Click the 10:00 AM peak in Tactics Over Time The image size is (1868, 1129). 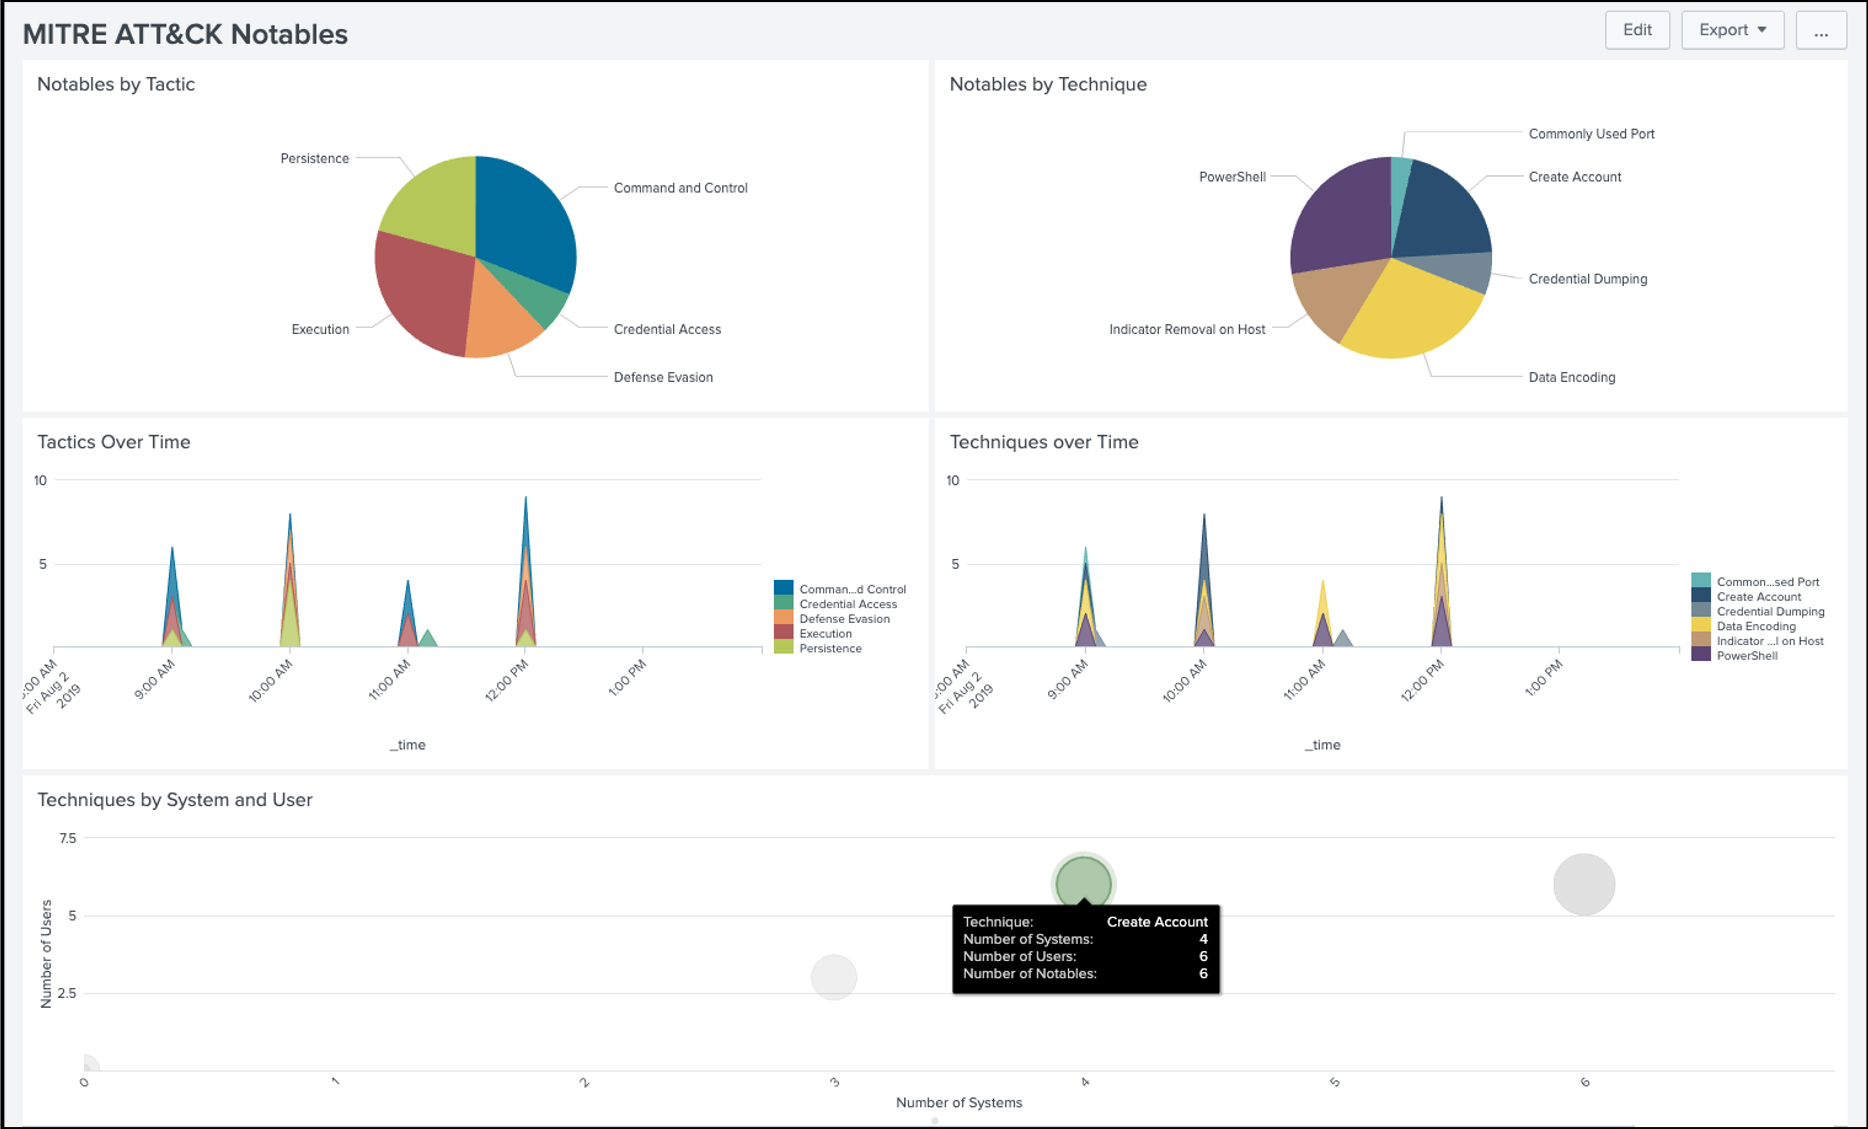point(290,580)
